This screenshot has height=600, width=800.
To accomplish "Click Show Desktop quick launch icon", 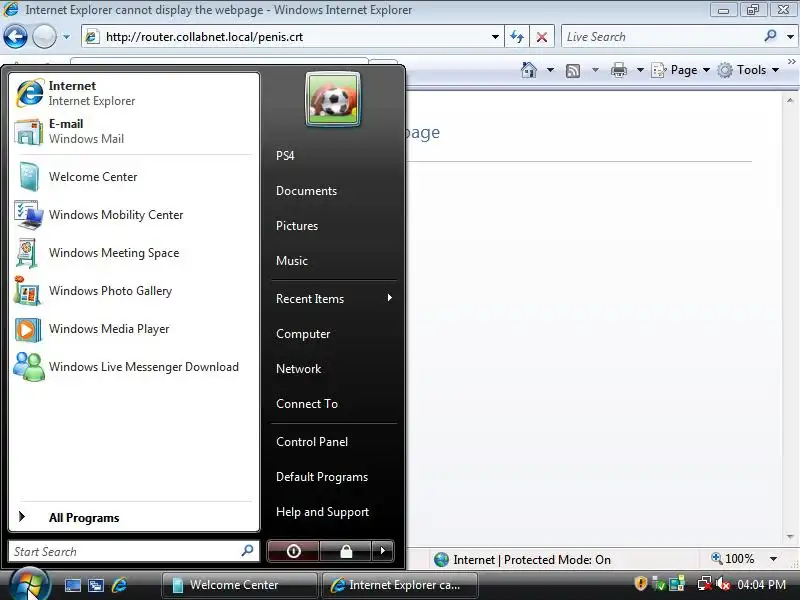I will coord(72,585).
